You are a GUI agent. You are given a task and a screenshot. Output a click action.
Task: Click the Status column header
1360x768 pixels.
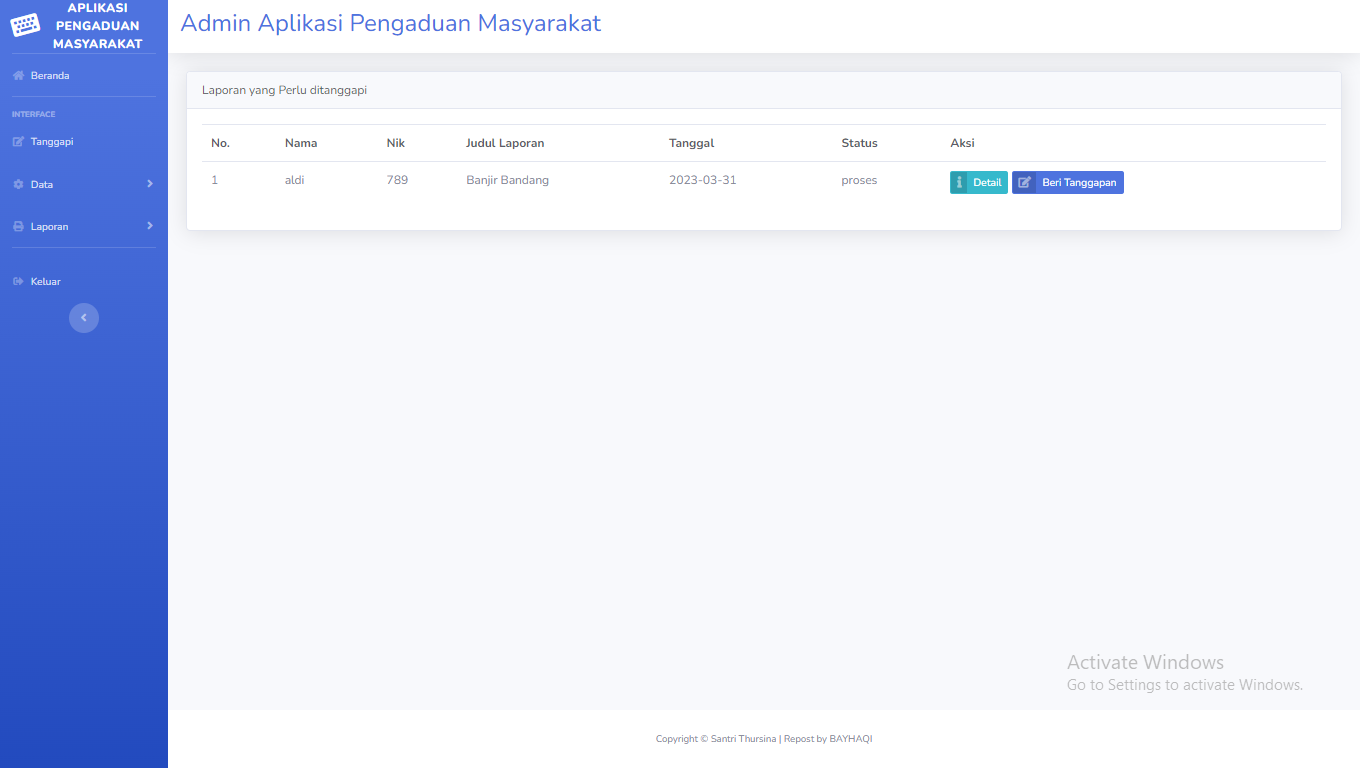pyautogui.click(x=859, y=143)
